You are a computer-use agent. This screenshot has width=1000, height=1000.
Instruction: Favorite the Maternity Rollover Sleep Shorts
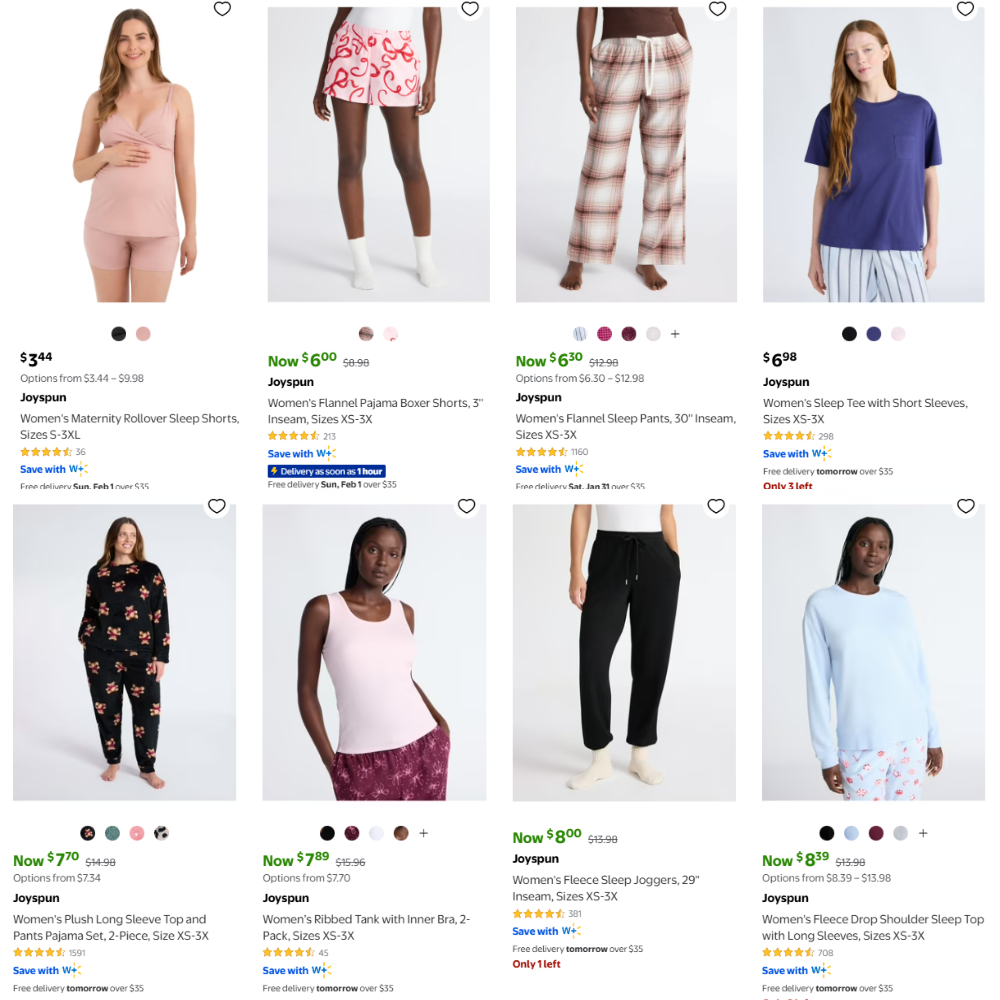coord(222,9)
